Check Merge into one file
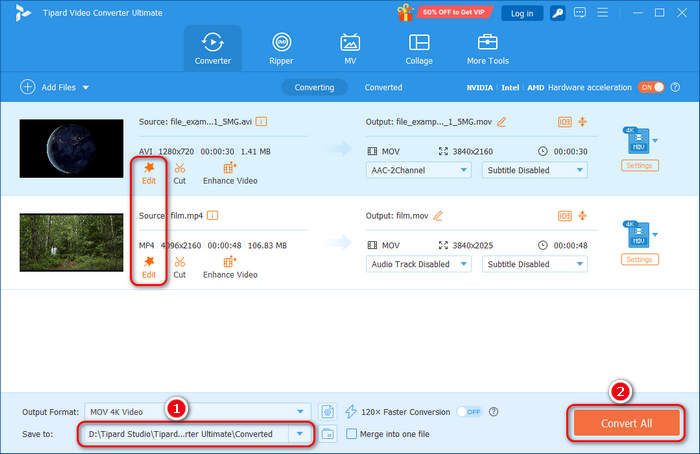This screenshot has height=454, width=700. 351,434
